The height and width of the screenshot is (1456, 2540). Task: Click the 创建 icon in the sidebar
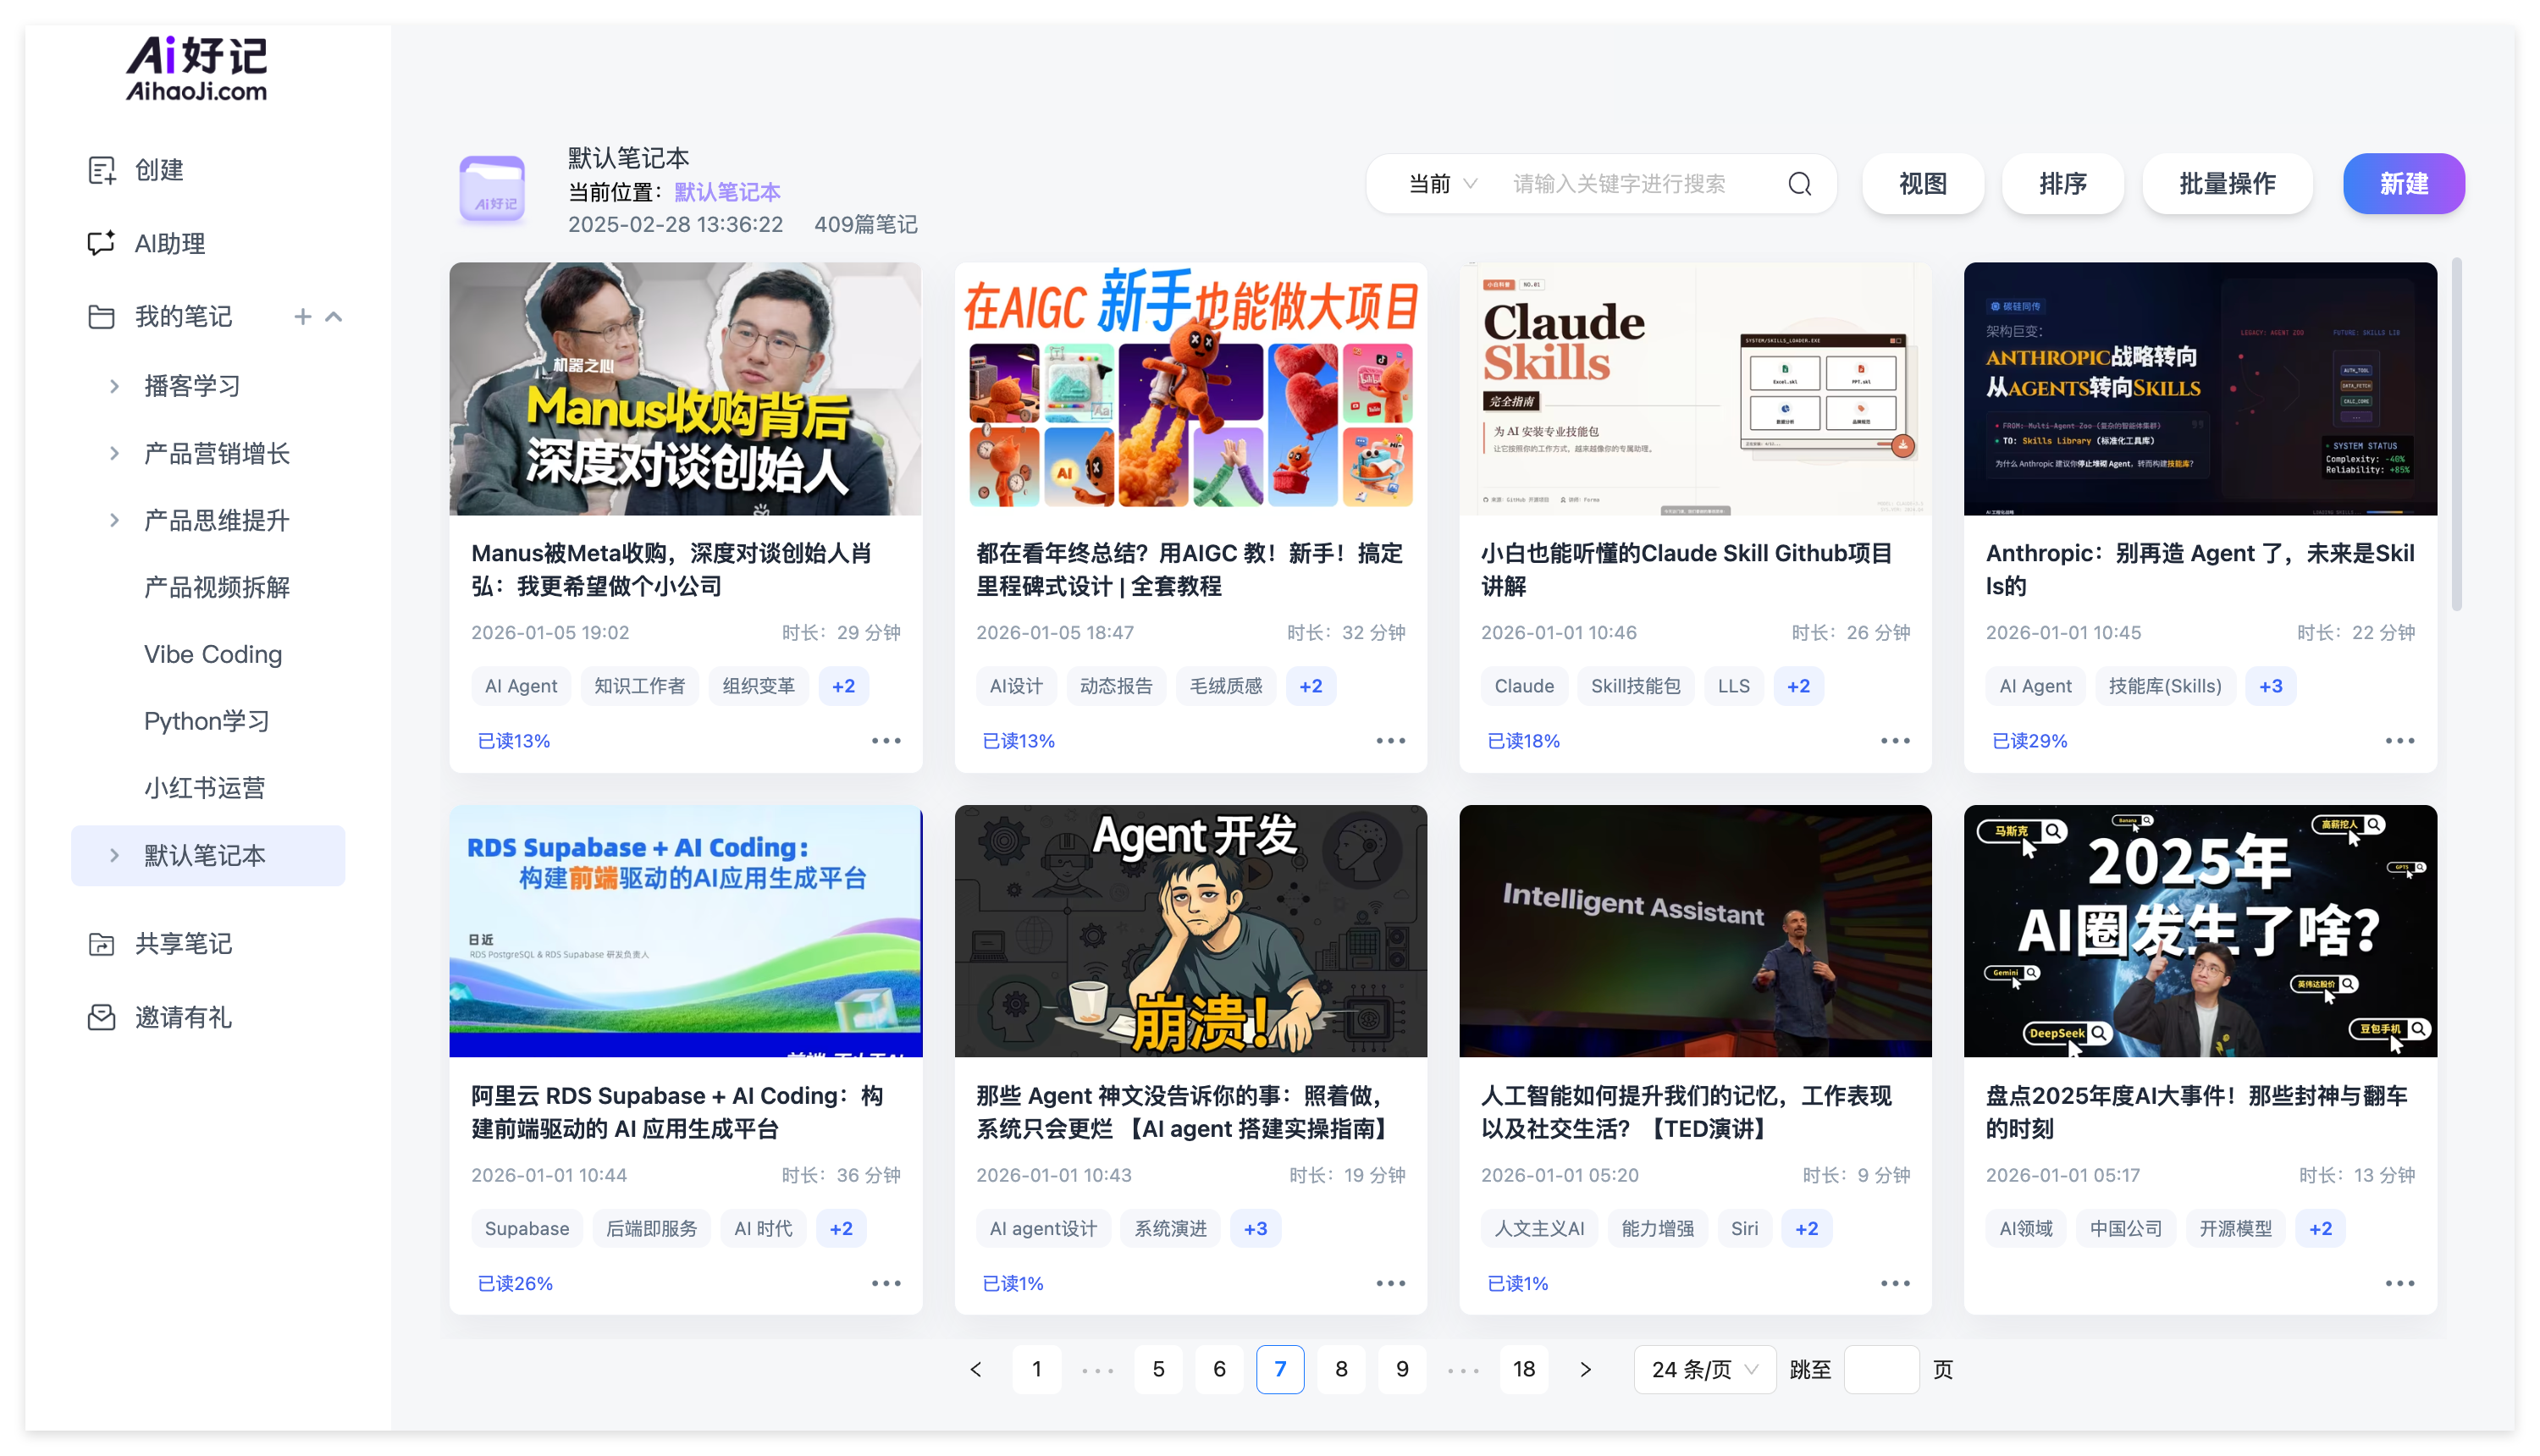[x=101, y=170]
